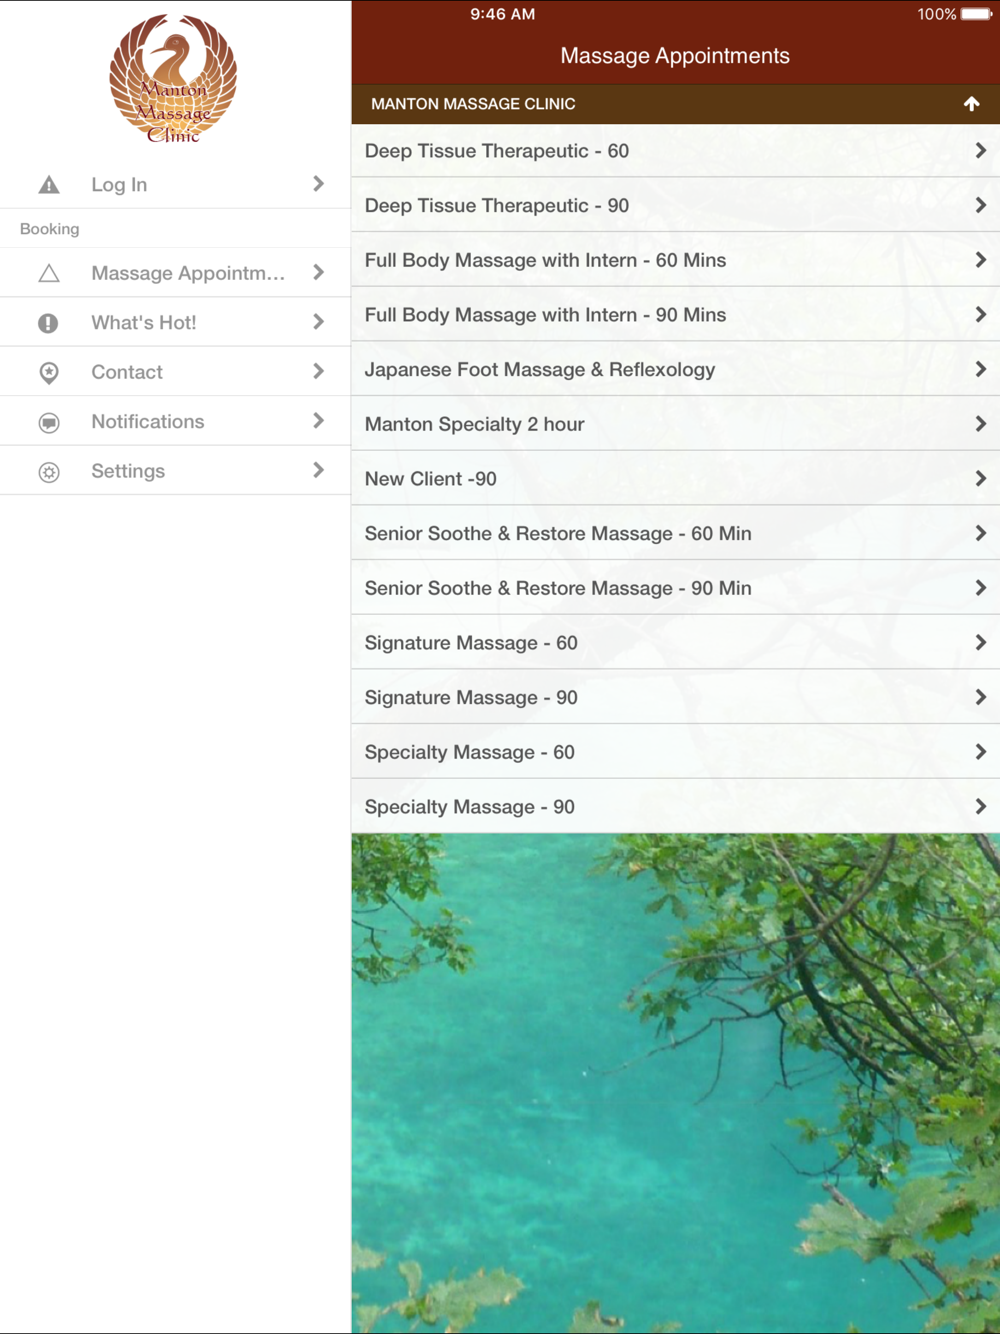Viewport: 1000px width, 1334px height.
Task: Open Massage Appointments sidebar chevron
Action: coord(318,272)
